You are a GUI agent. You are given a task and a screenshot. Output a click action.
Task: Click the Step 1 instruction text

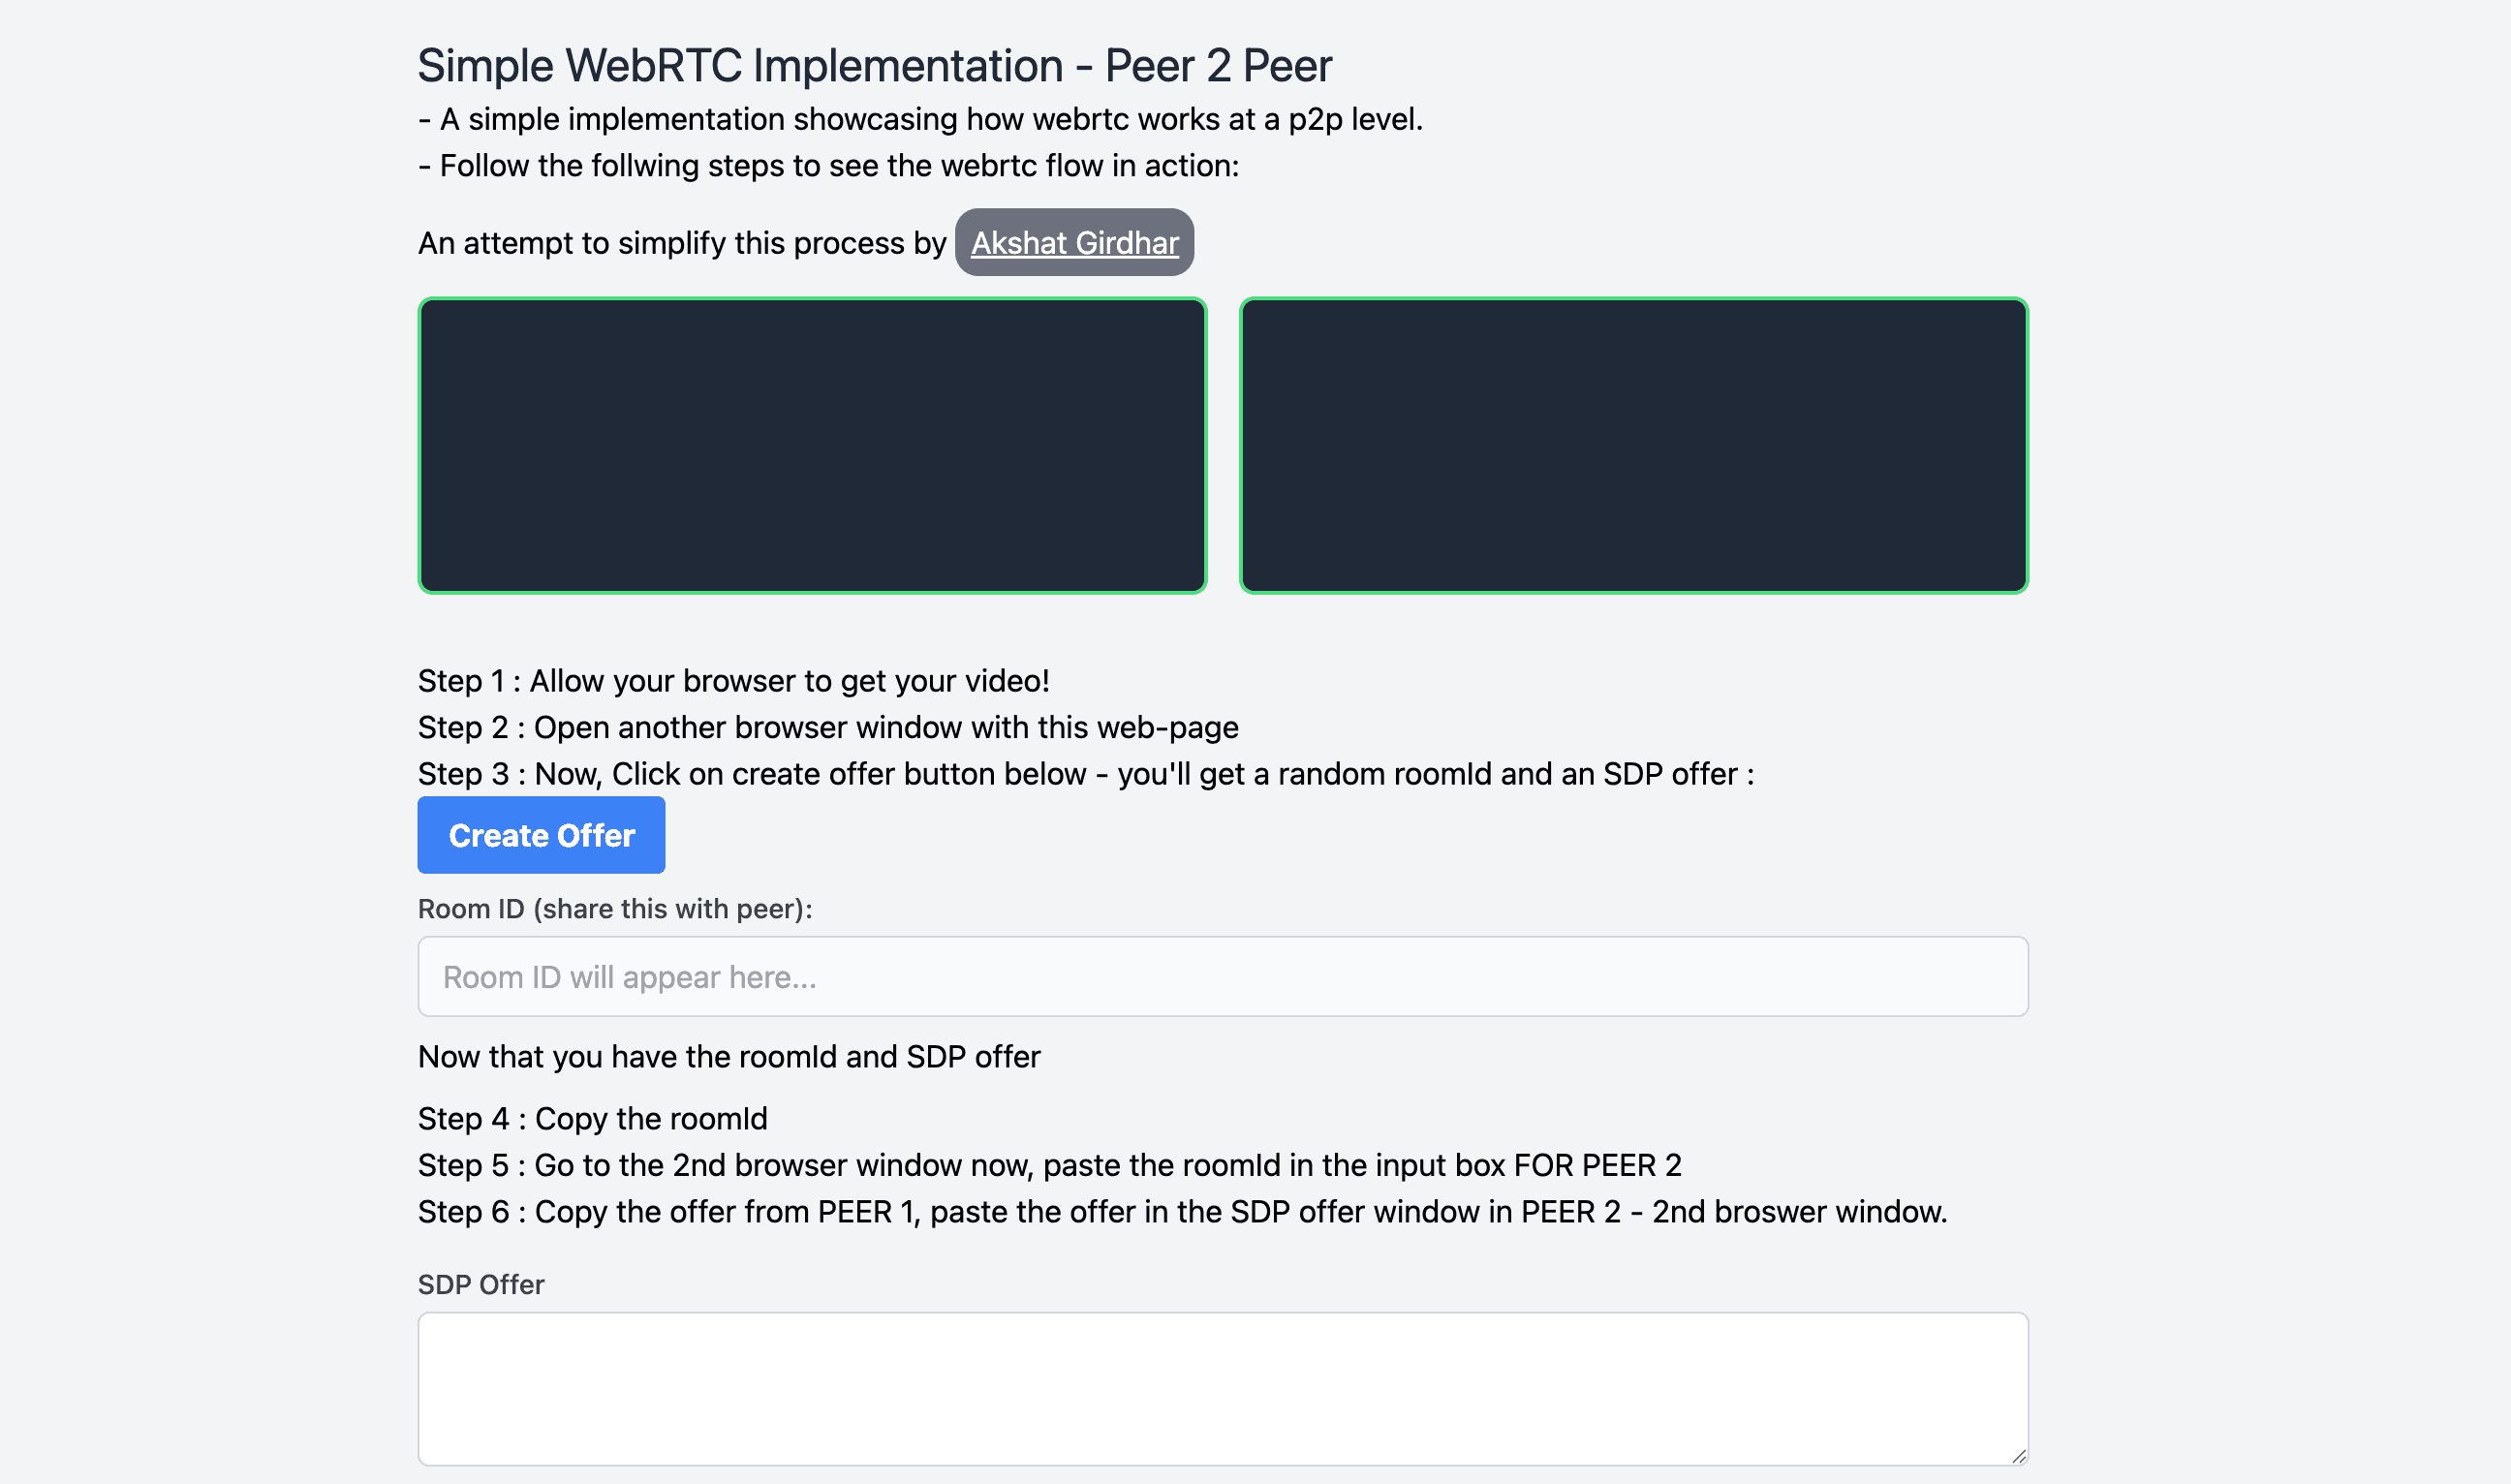733,680
